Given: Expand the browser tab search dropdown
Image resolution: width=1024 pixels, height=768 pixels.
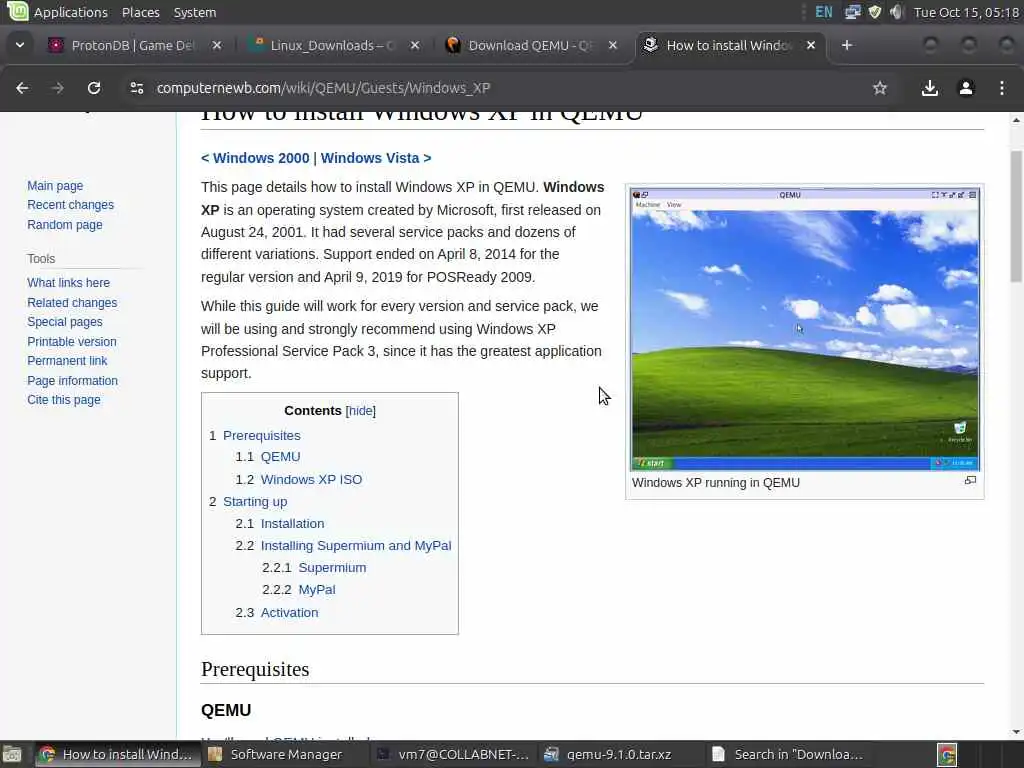Looking at the screenshot, I should point(20,45).
